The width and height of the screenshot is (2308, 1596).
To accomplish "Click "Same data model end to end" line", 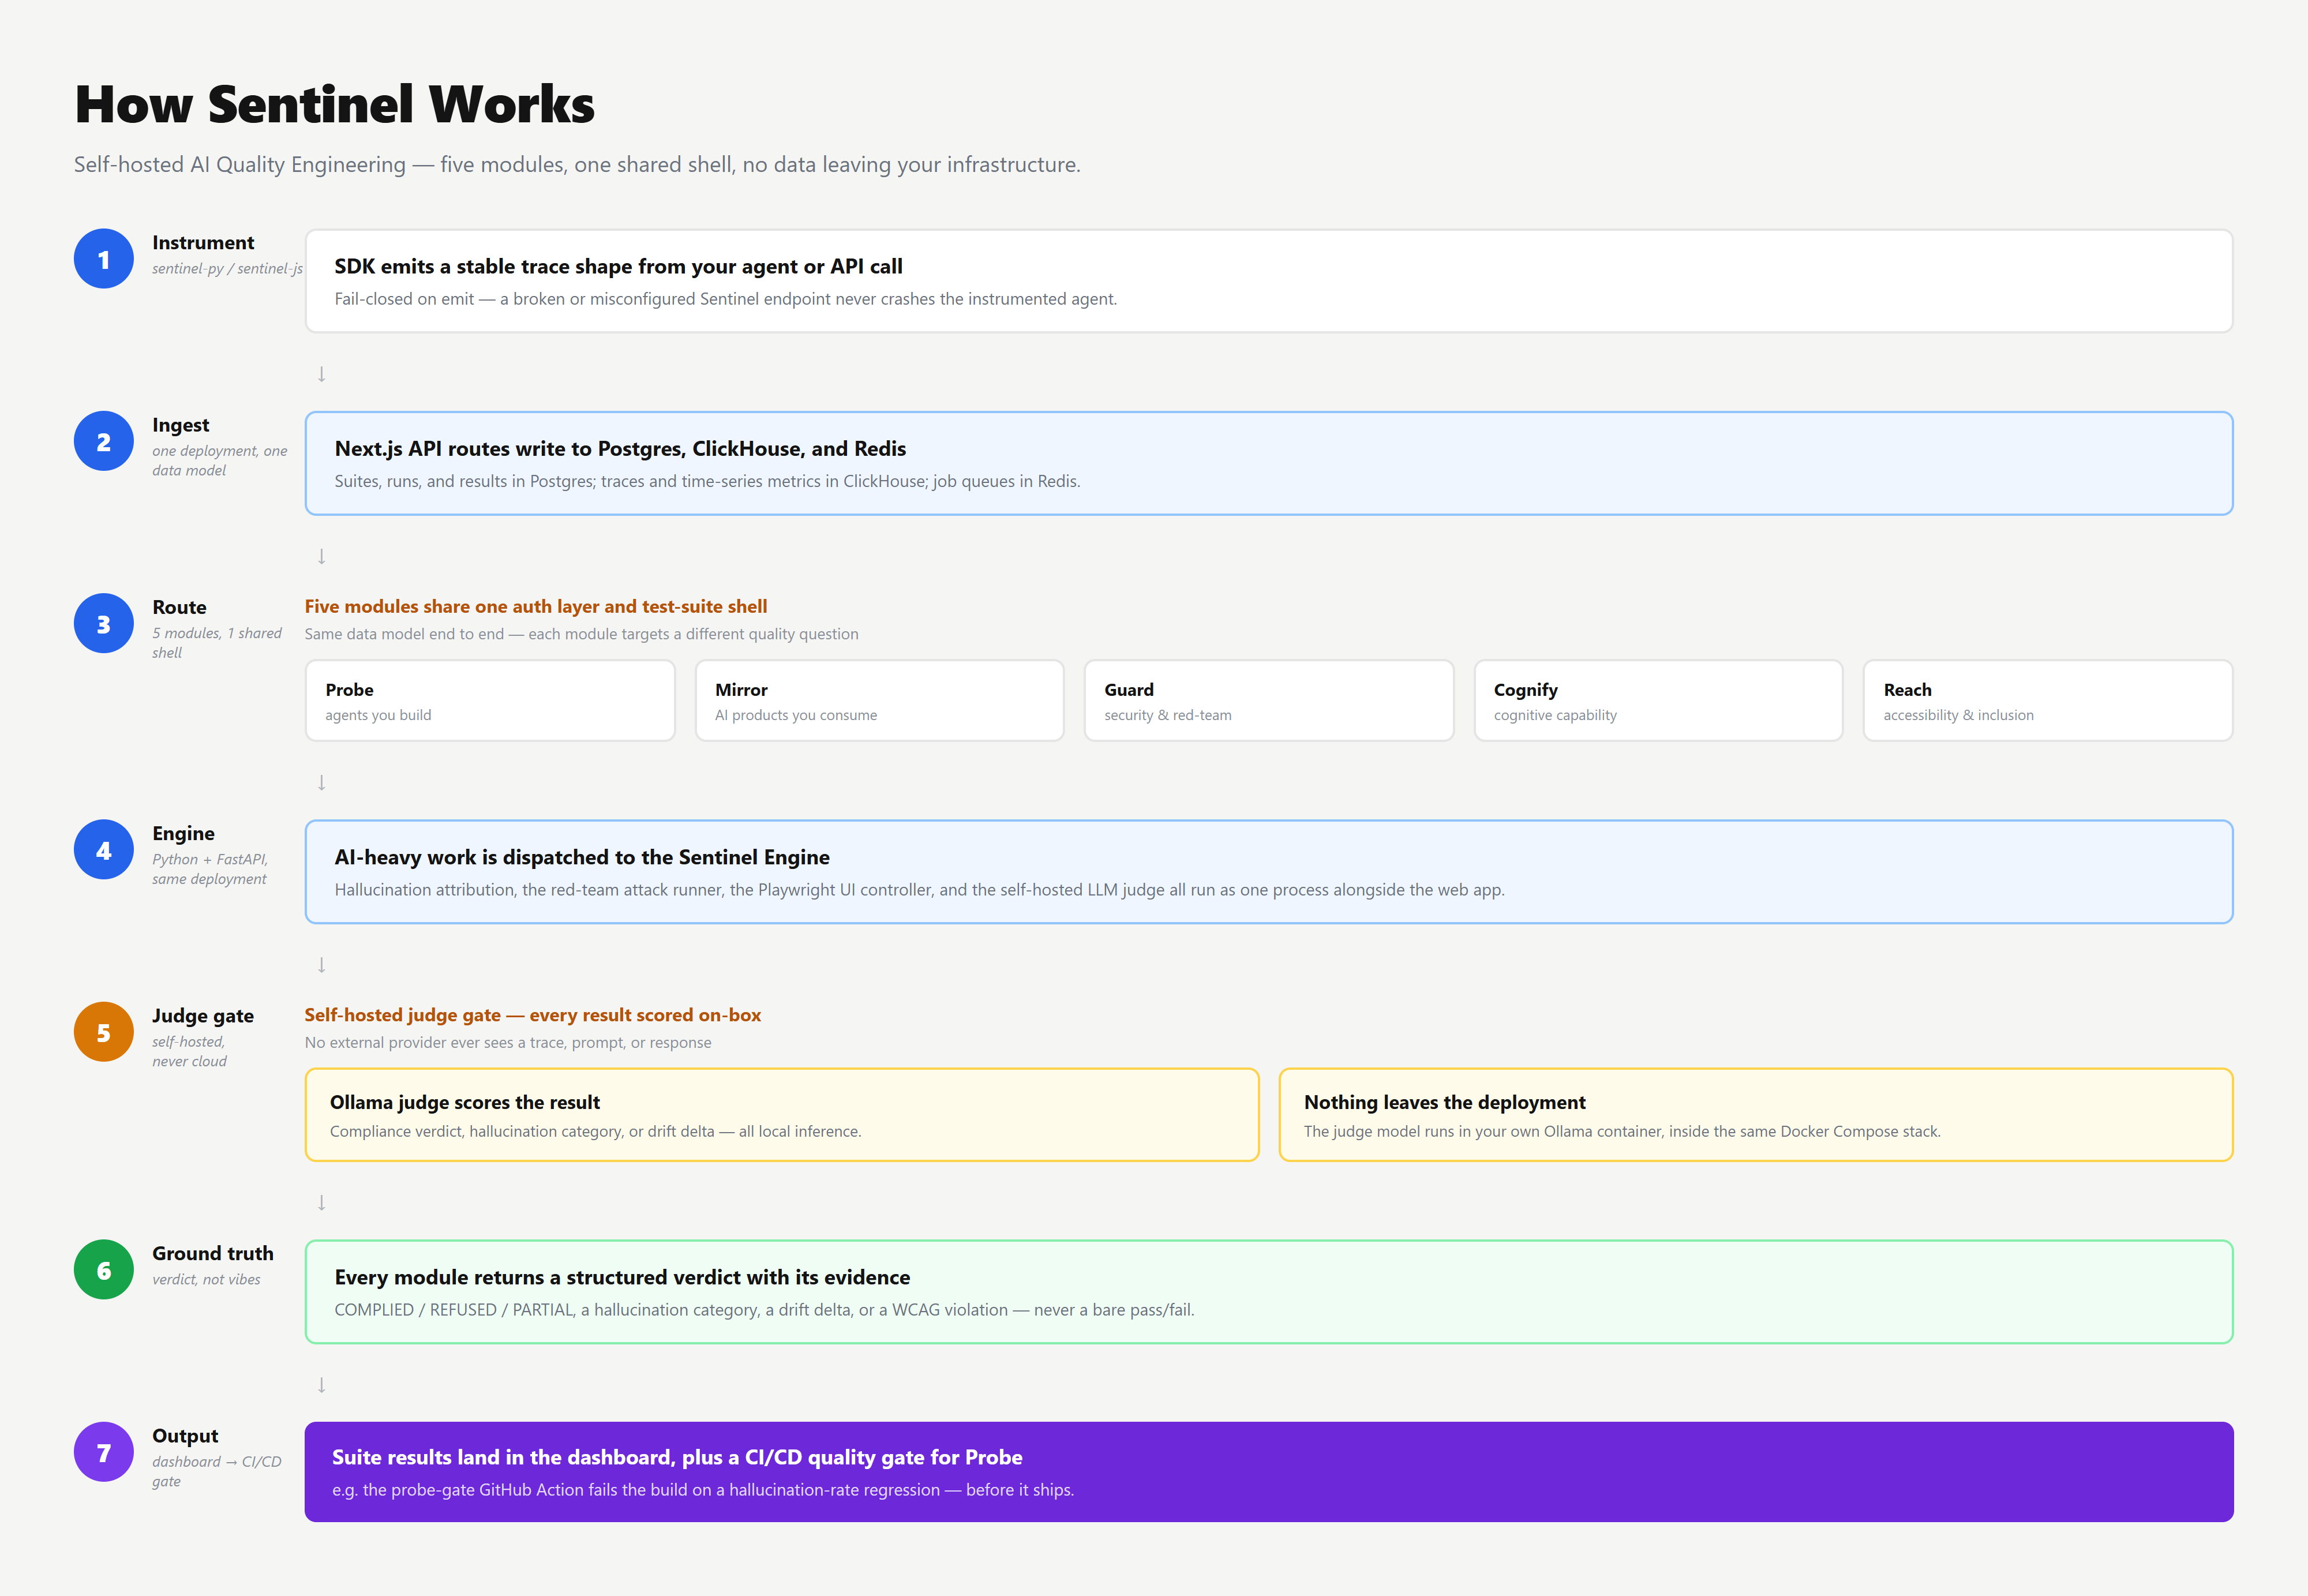I will coord(581,634).
